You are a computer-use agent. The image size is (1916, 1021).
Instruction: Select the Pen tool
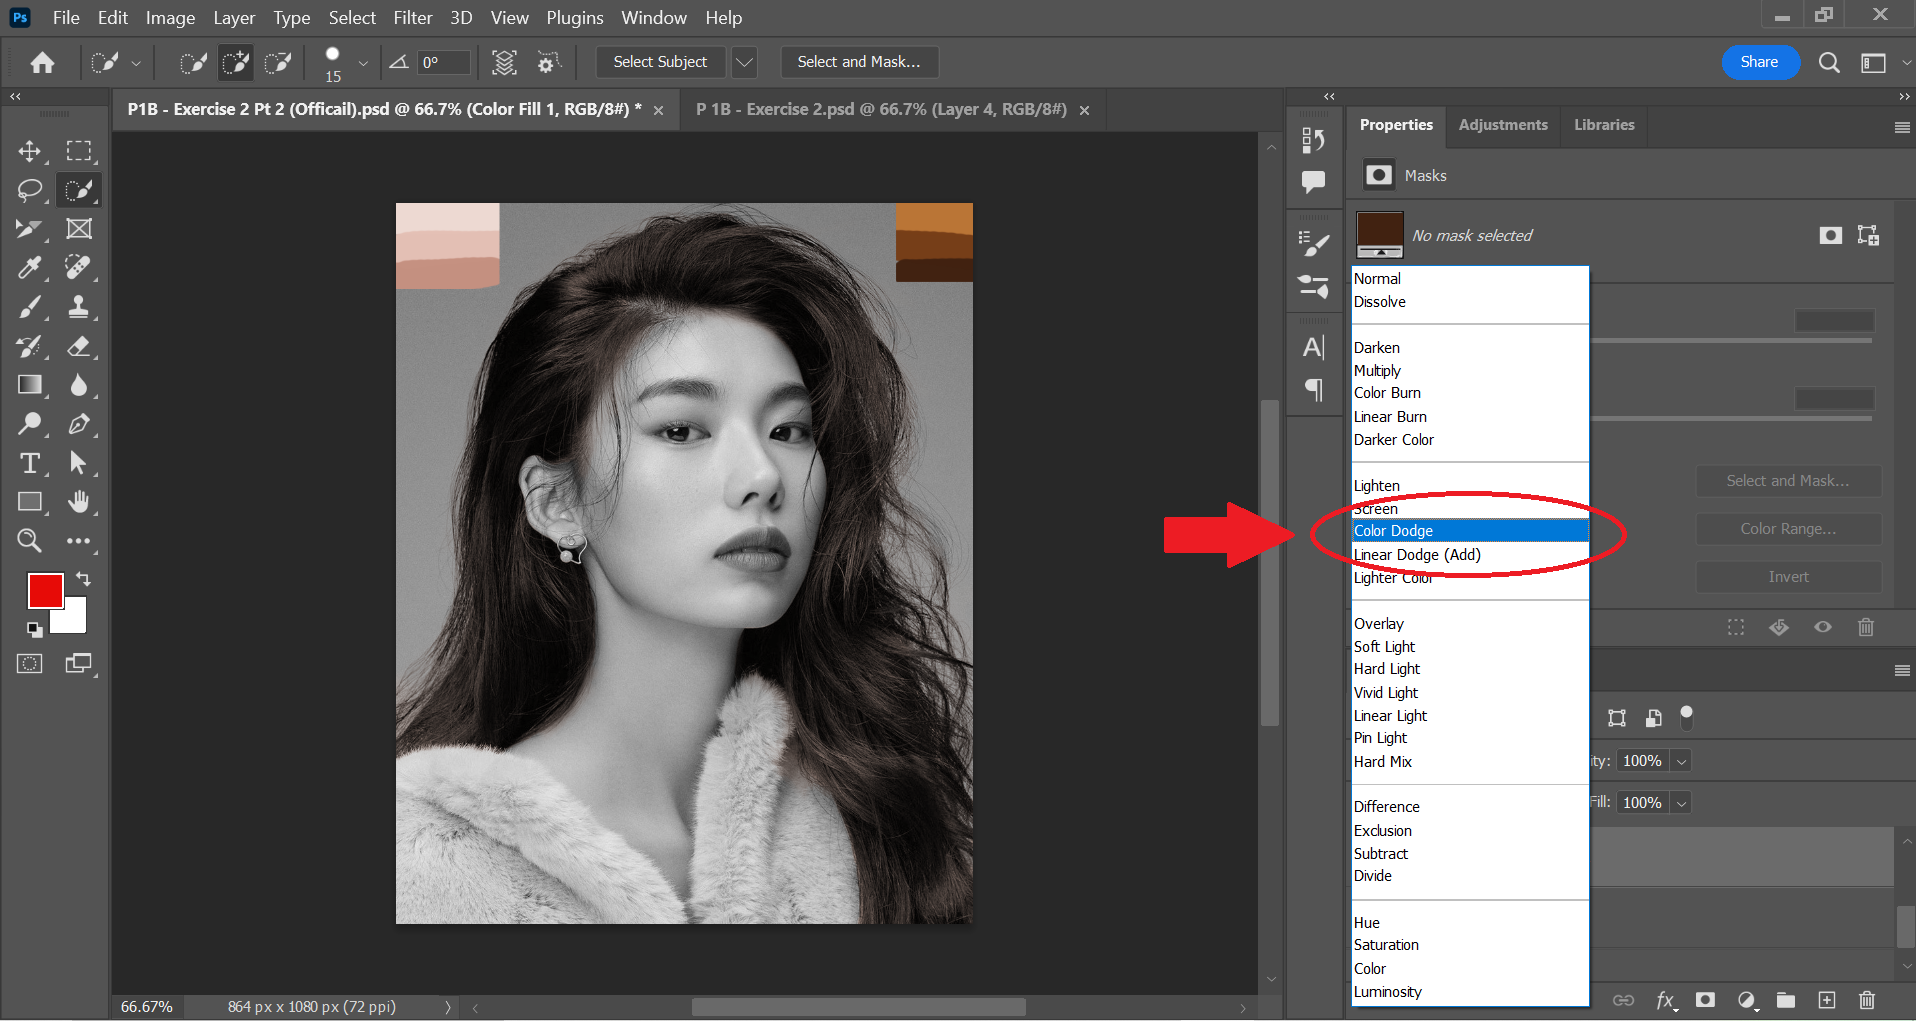pos(79,424)
